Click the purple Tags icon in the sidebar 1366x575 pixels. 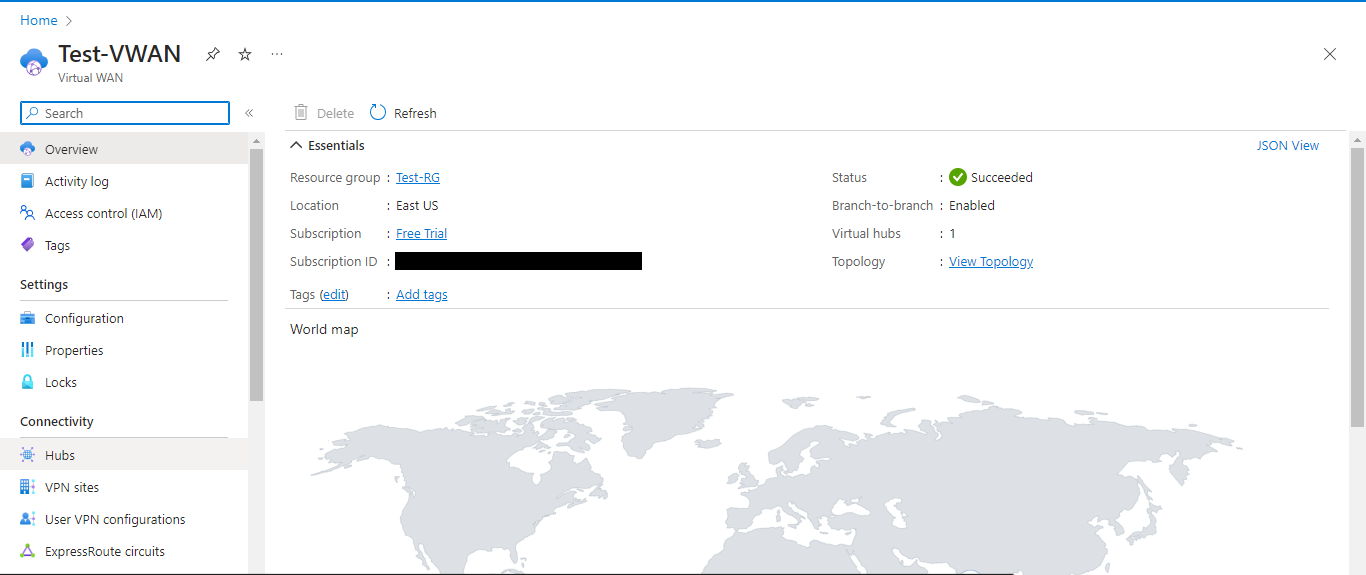click(28, 245)
